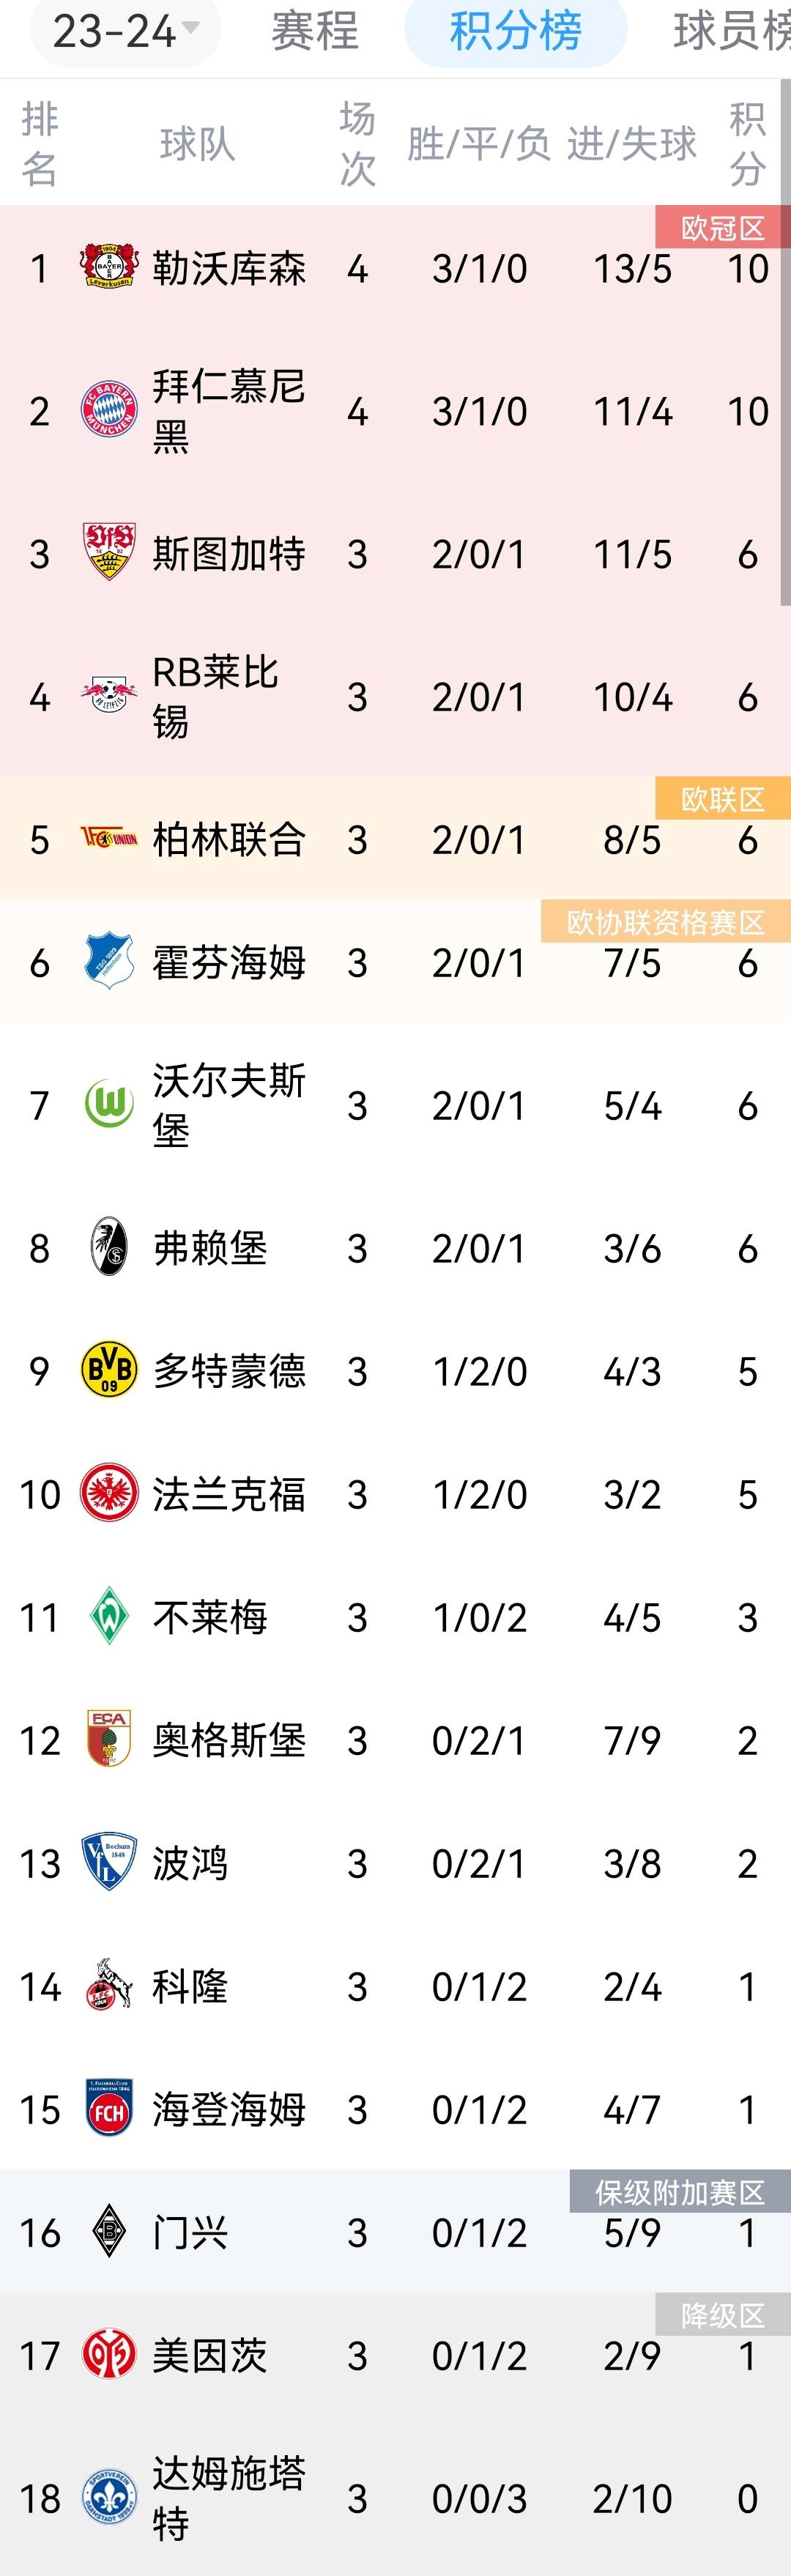This screenshot has height=2576, width=791.
Task: Tap the Hoffenheim club crest
Action: (109, 962)
